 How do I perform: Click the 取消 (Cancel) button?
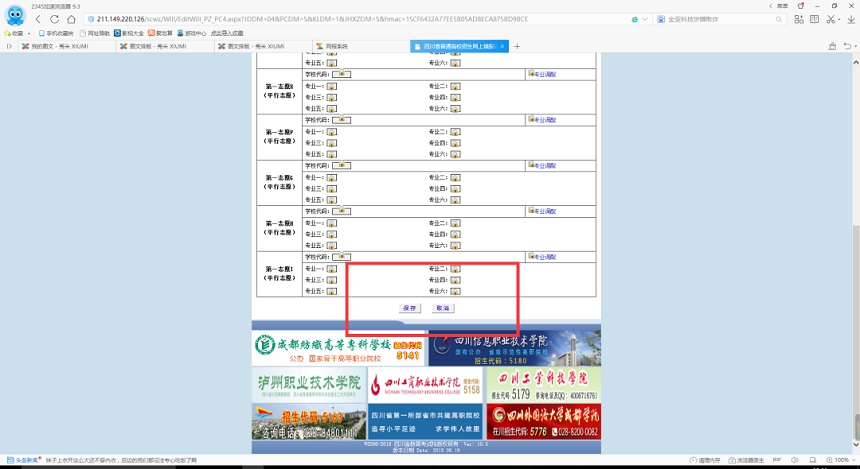pyautogui.click(x=442, y=308)
